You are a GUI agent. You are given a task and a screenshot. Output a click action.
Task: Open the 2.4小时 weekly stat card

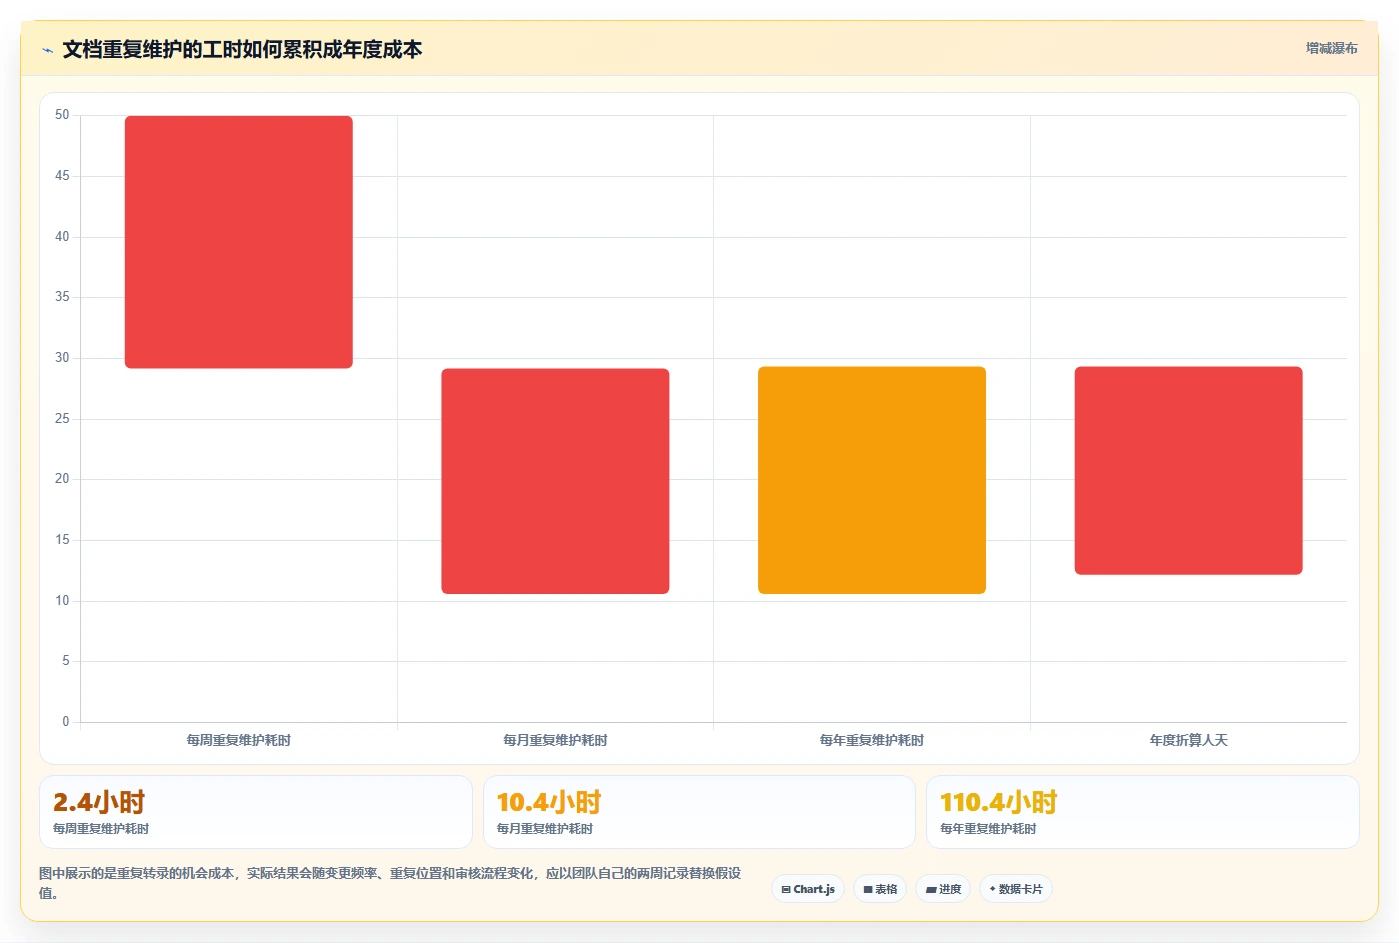click(256, 812)
